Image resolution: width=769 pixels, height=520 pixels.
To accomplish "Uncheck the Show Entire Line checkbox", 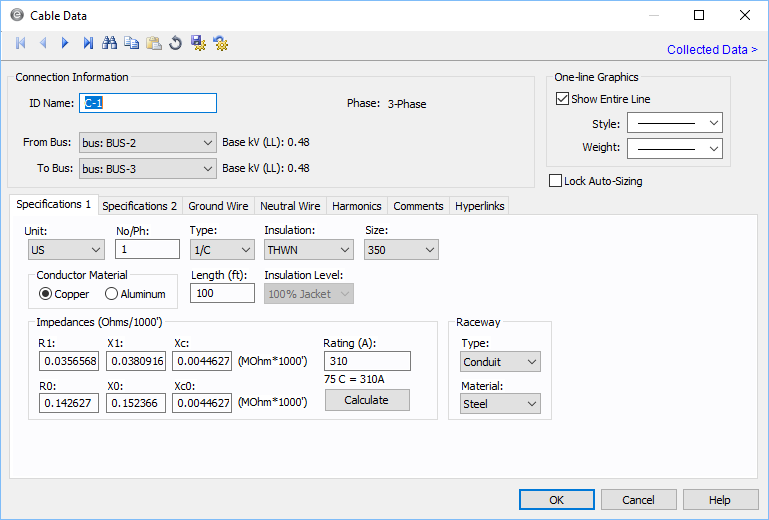I will point(562,99).
